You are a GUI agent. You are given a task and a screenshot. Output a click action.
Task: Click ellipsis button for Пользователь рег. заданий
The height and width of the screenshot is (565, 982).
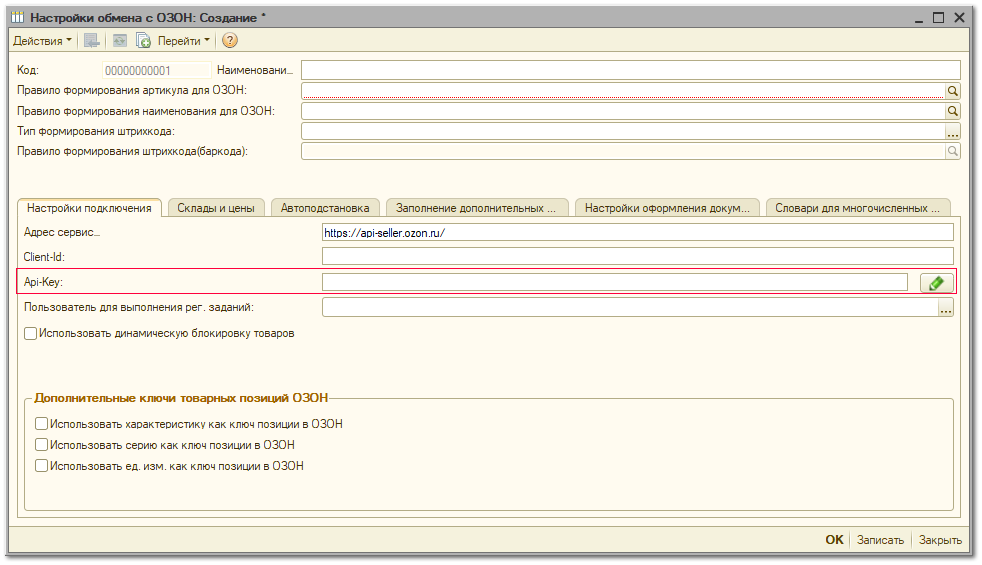coord(946,308)
